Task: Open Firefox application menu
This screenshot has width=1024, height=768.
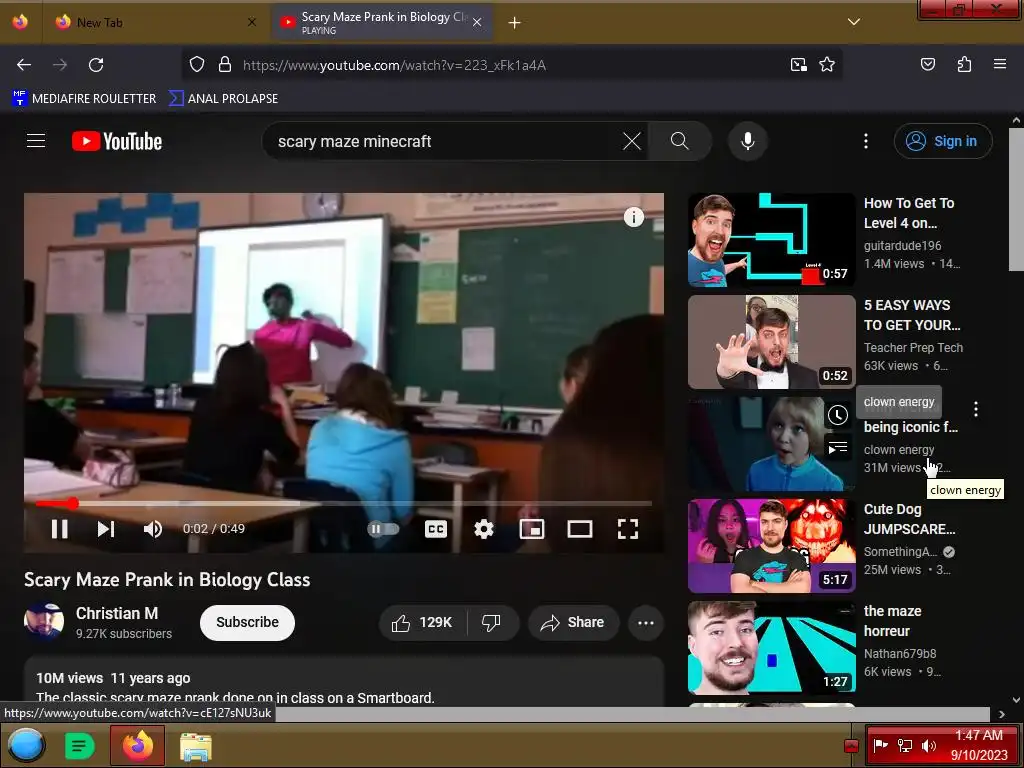Action: (1000, 65)
